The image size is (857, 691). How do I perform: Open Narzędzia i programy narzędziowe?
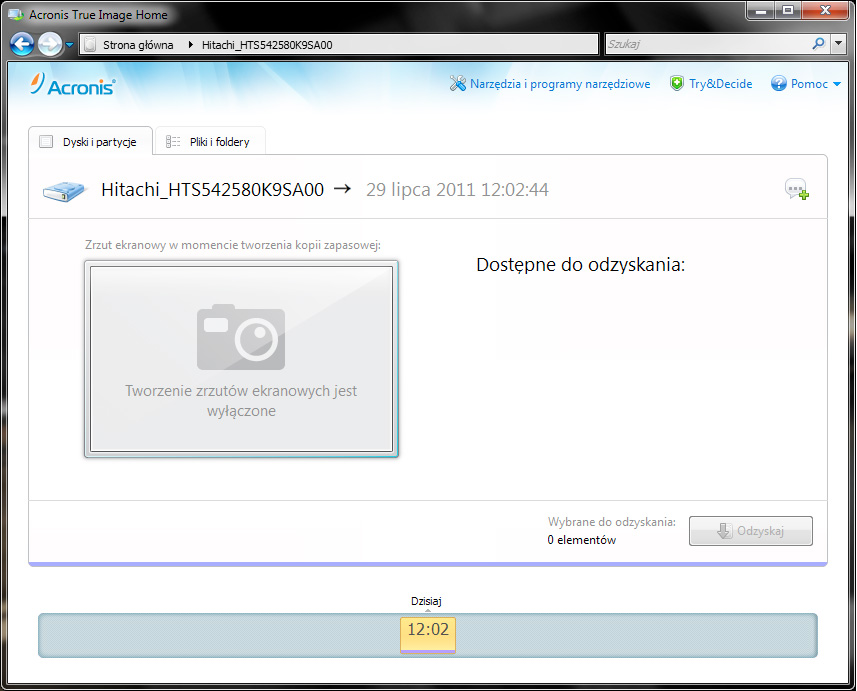560,84
